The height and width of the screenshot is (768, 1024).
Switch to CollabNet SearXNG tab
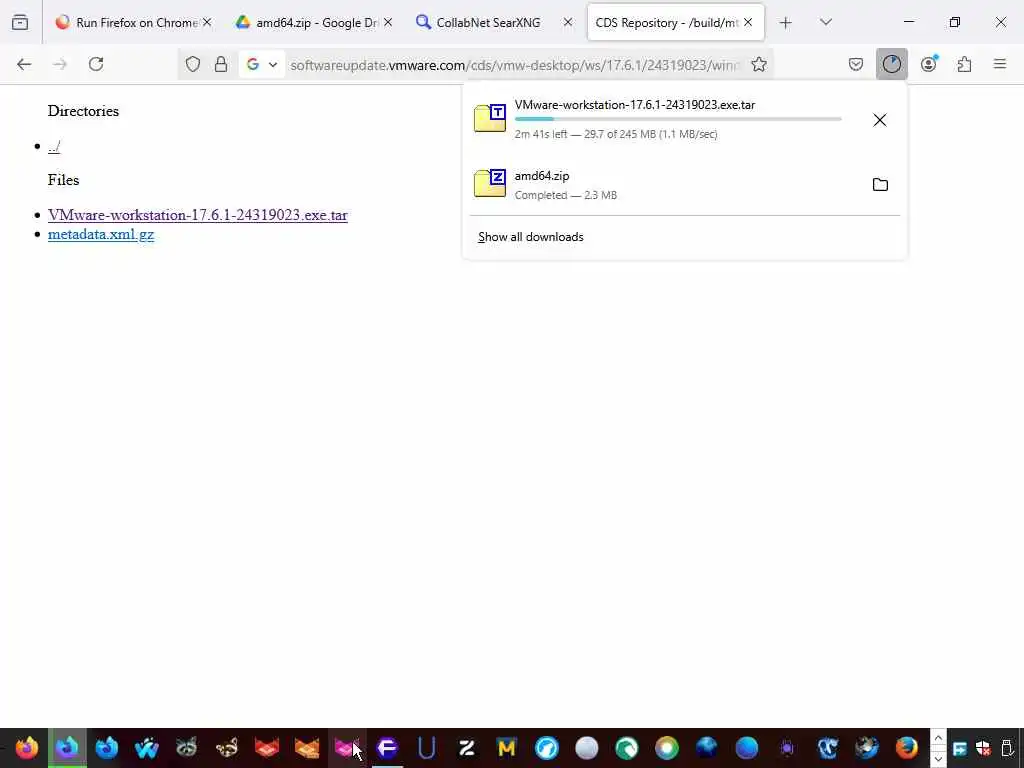click(x=495, y=23)
